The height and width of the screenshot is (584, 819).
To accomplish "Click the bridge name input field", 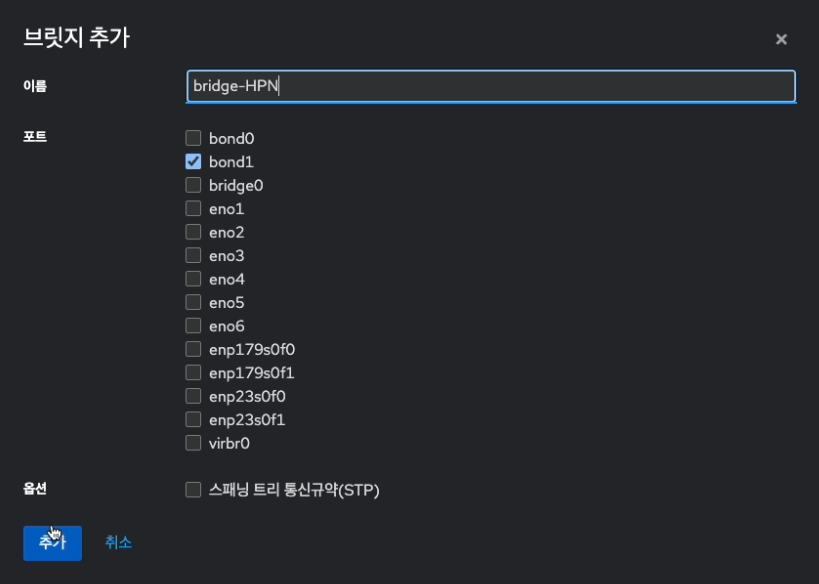I will (490, 86).
